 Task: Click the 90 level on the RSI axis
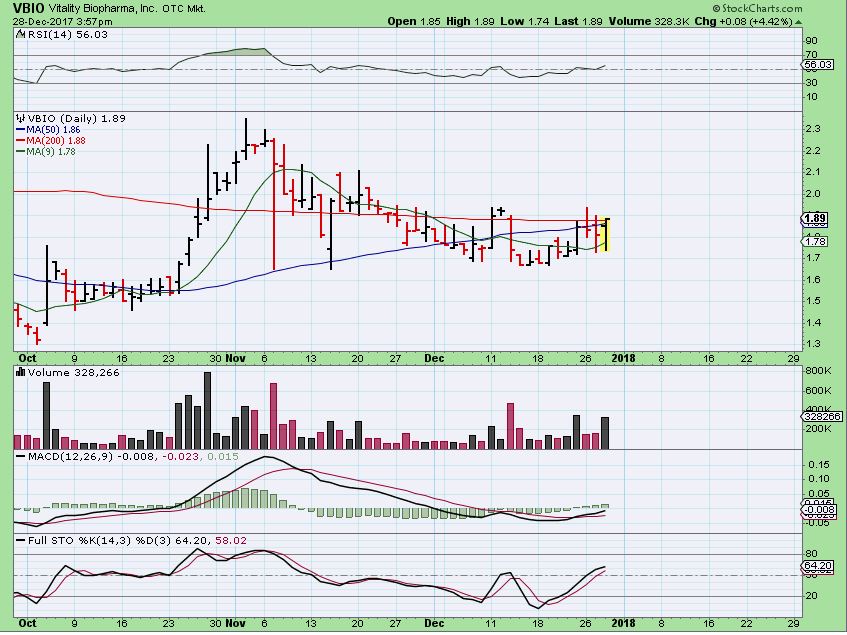811,40
